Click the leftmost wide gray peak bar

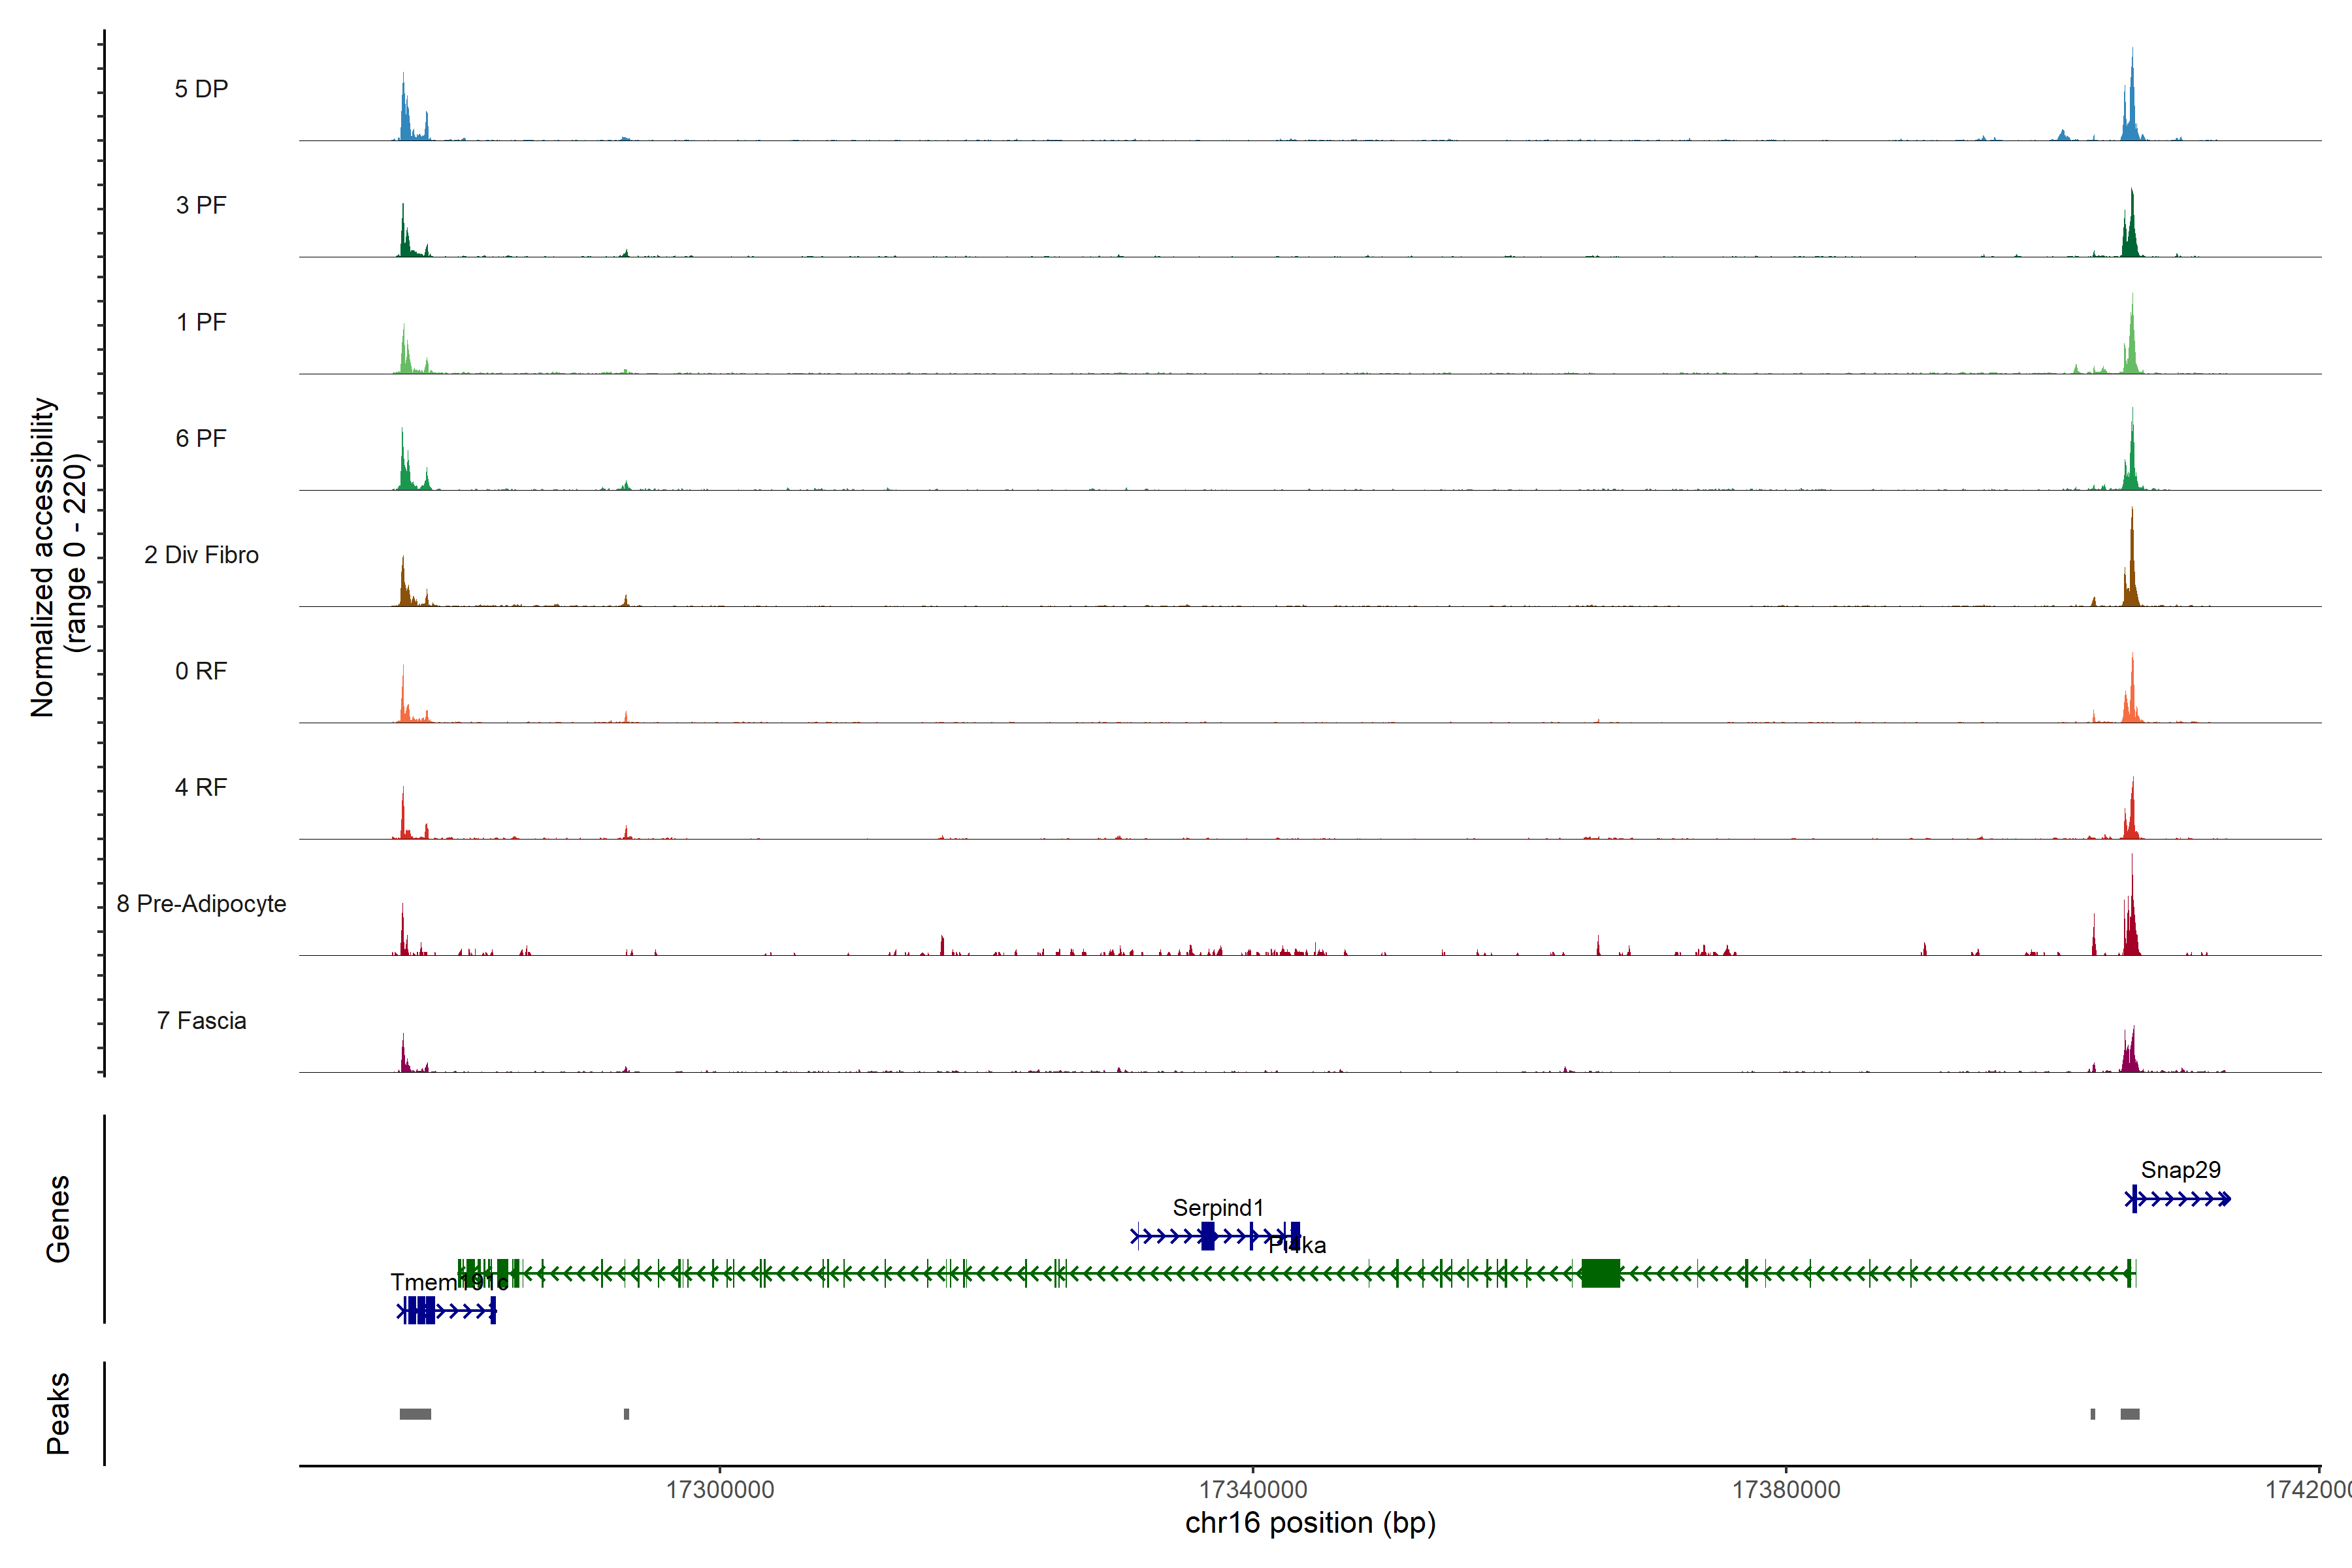(x=415, y=1414)
